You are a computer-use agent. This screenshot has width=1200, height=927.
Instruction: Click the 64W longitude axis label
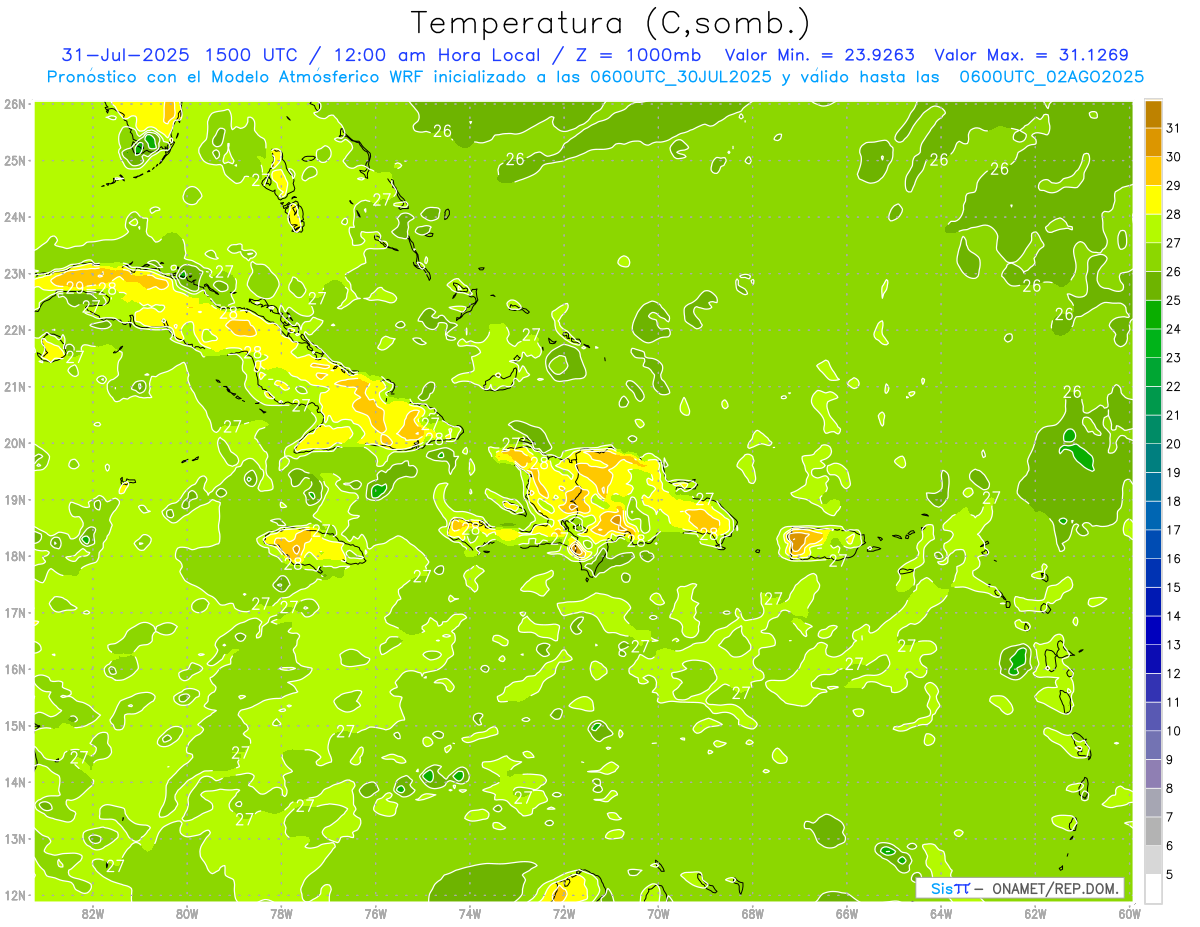[941, 913]
